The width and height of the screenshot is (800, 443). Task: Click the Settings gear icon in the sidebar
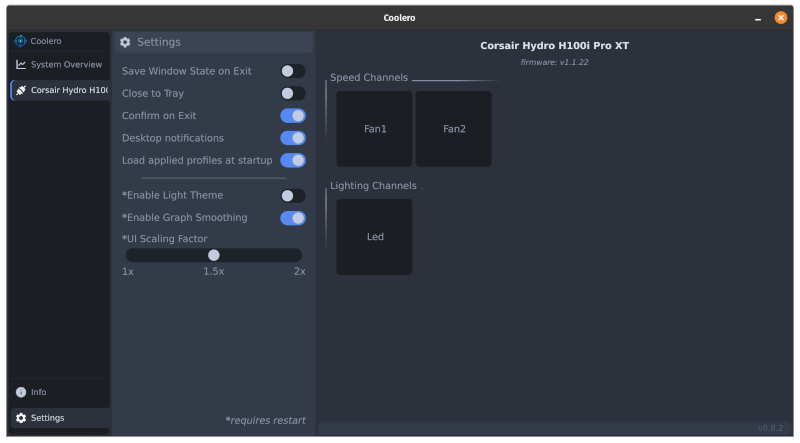(21, 418)
